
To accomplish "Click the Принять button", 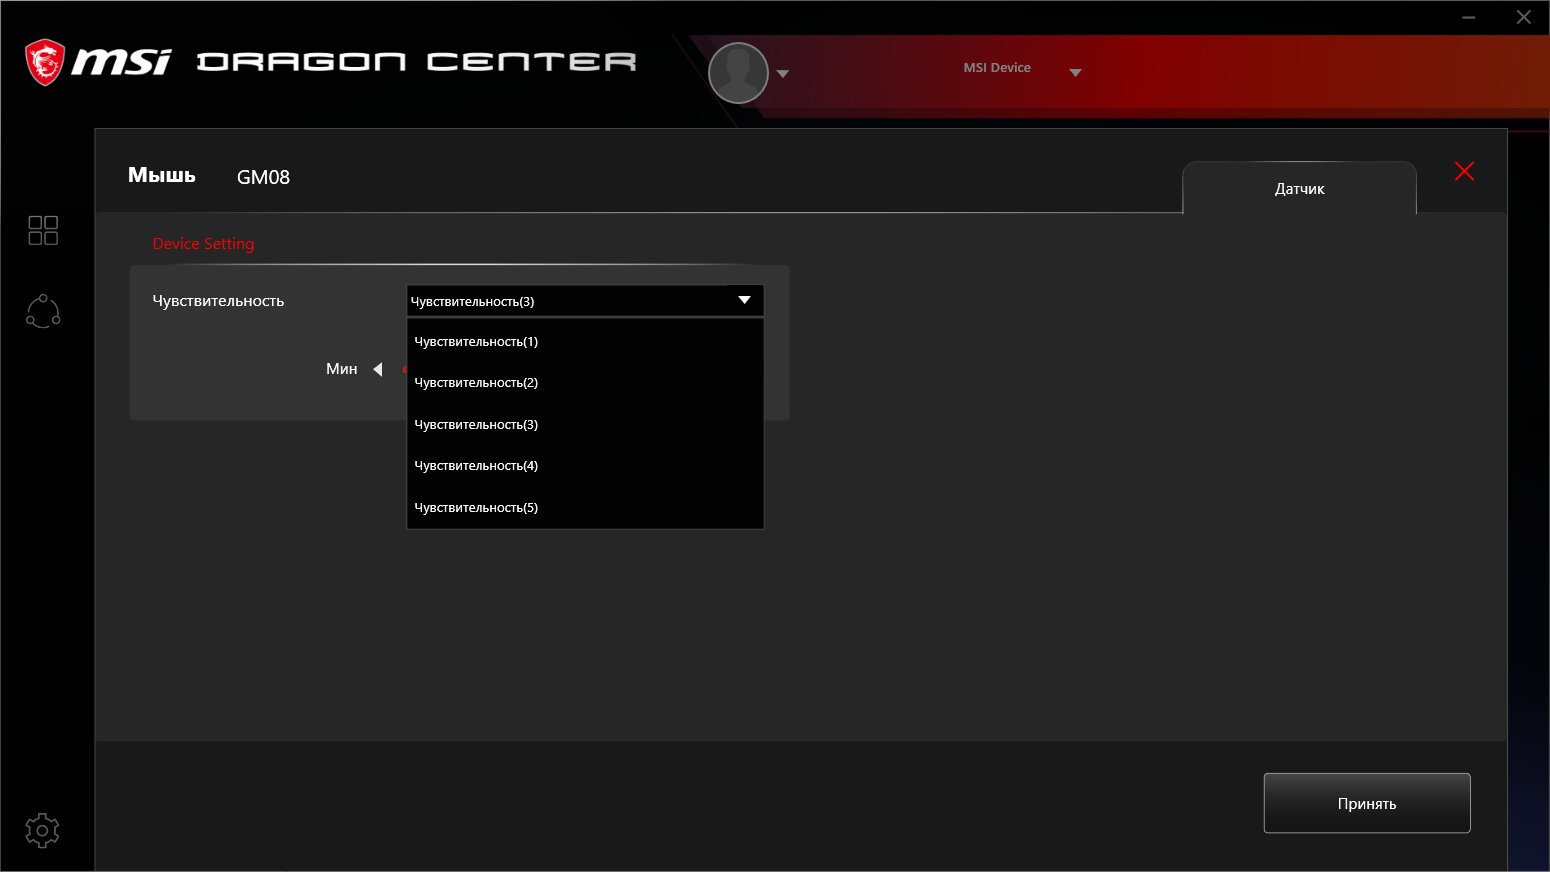I will [1367, 803].
